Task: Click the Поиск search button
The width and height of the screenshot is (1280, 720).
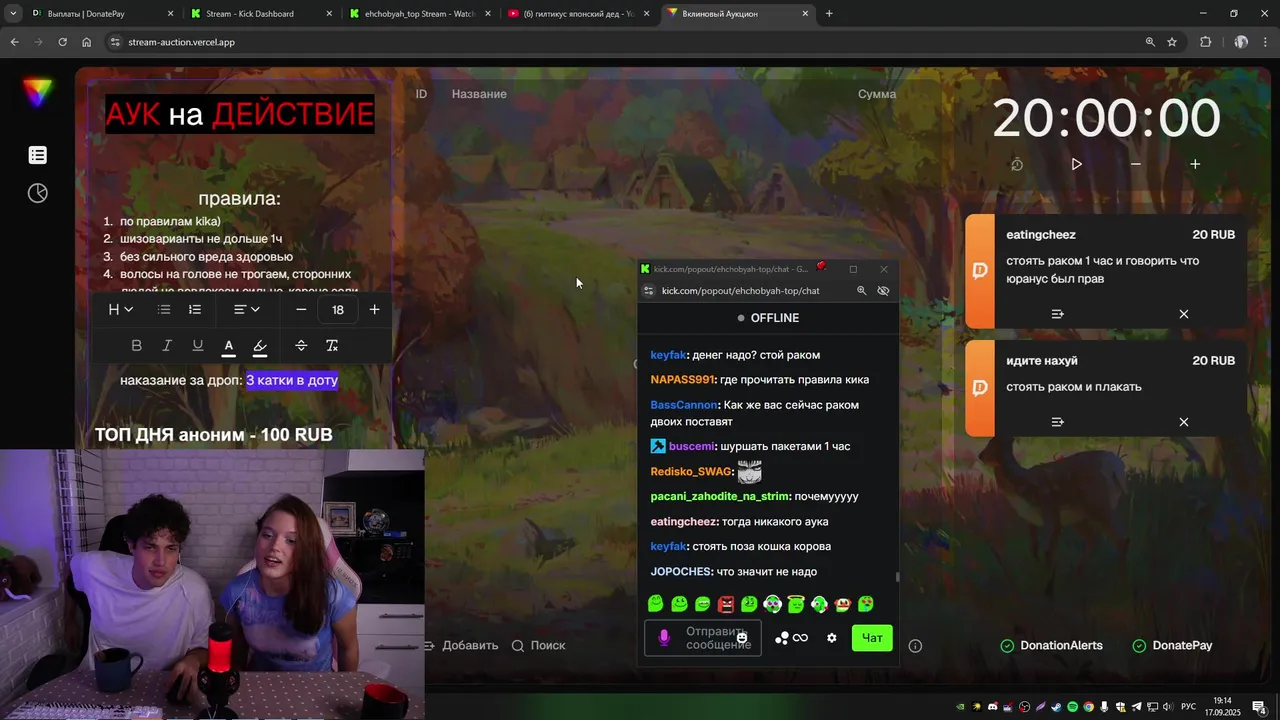Action: [538, 646]
